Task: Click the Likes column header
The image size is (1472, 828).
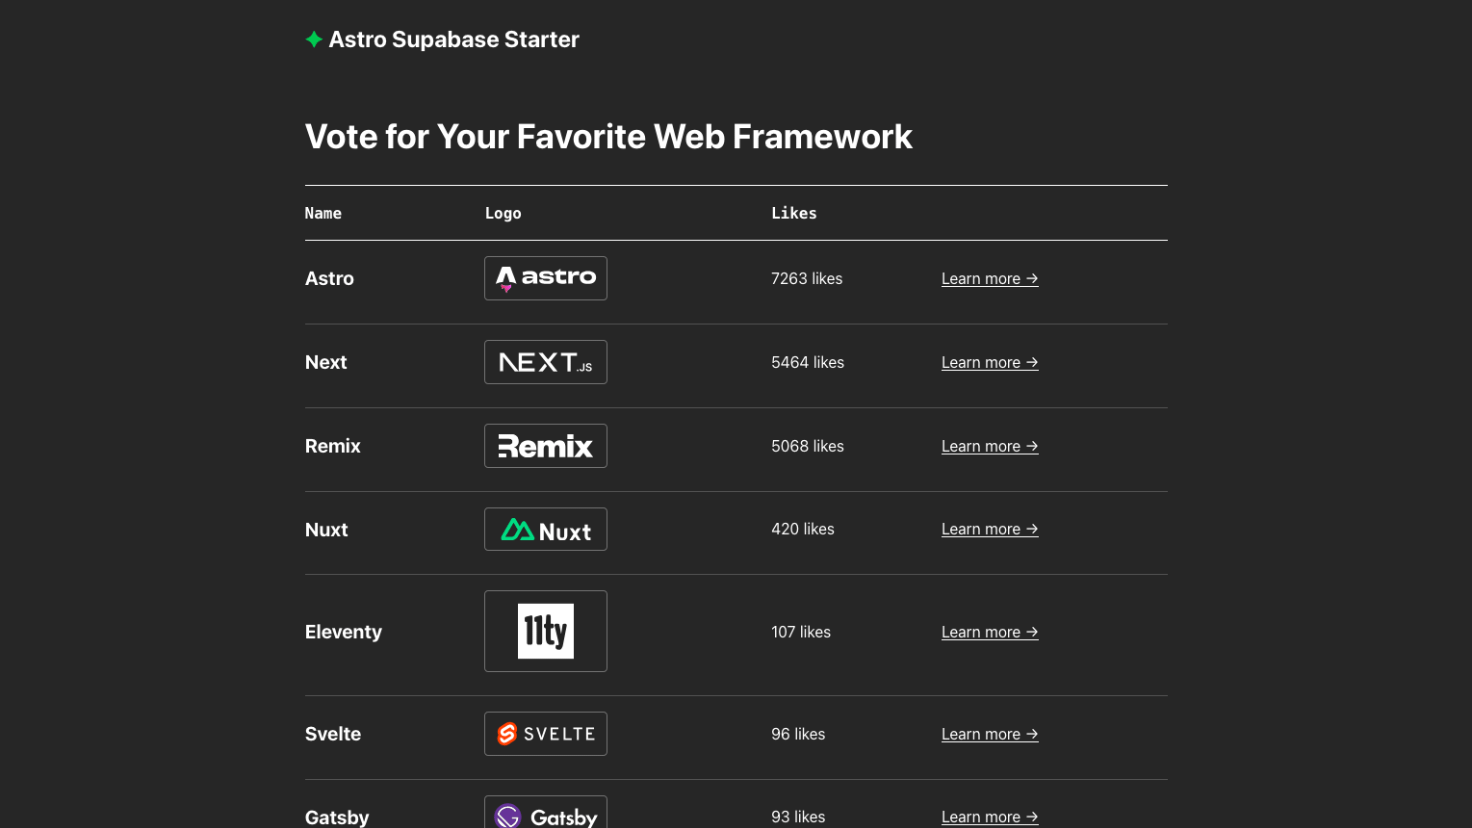Action: click(794, 213)
